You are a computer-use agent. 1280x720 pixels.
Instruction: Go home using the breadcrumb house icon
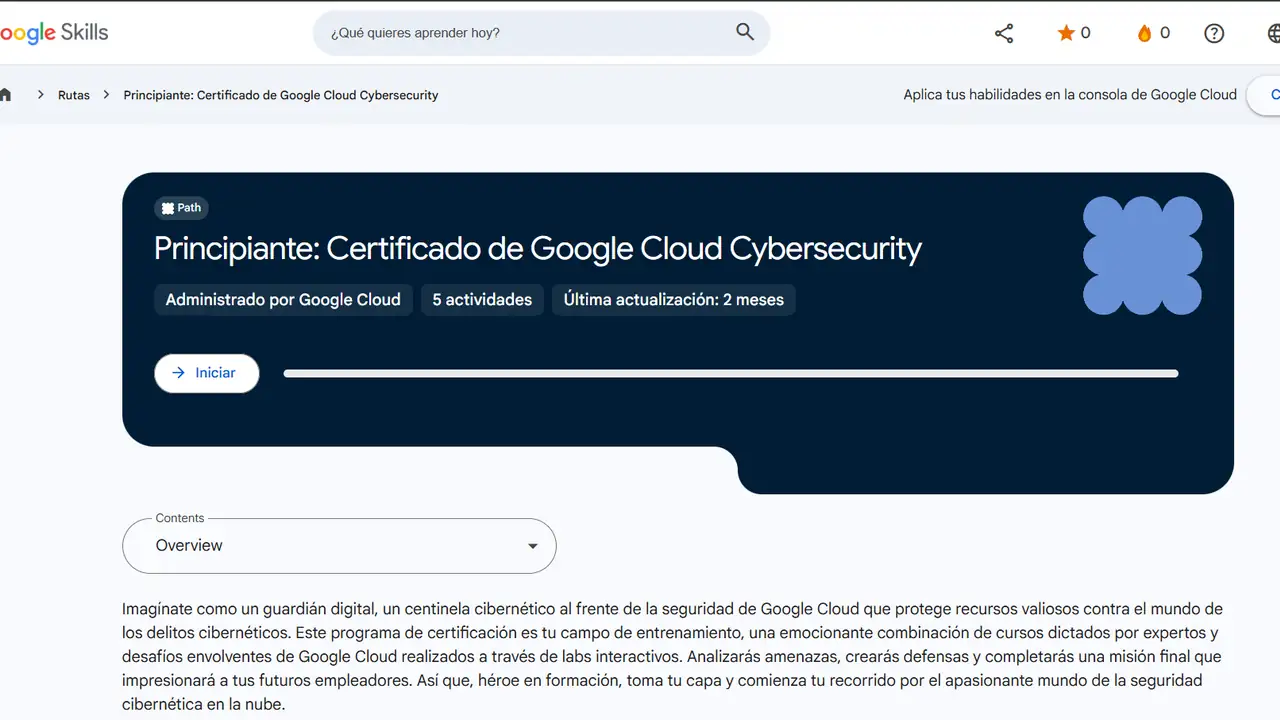tap(6, 95)
